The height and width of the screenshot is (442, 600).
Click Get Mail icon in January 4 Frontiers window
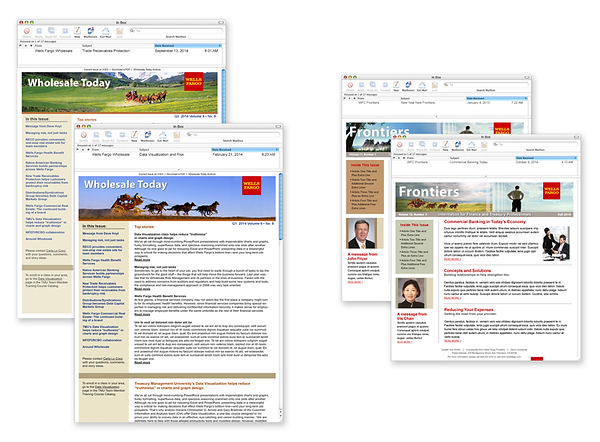[422, 85]
